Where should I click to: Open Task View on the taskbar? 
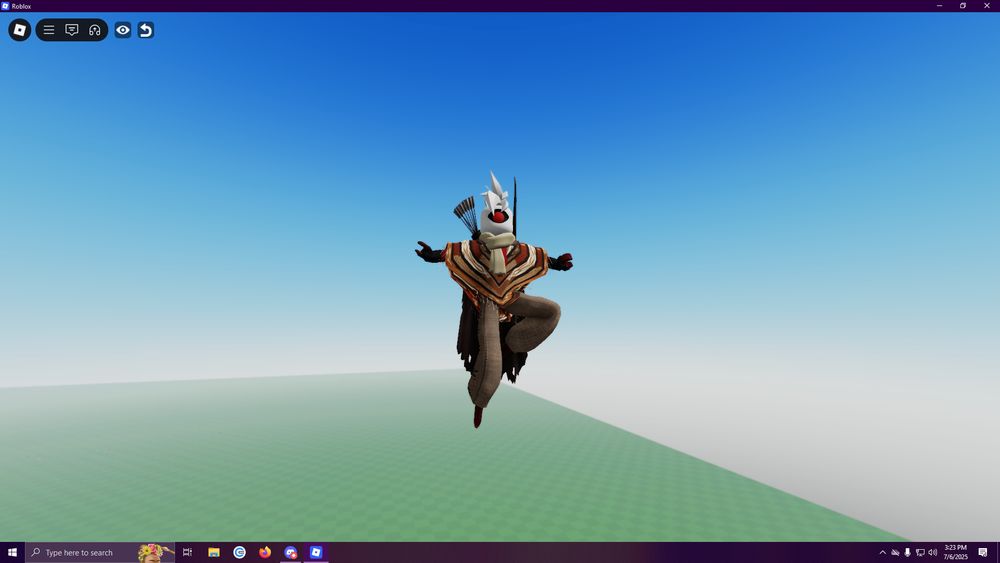pos(188,552)
